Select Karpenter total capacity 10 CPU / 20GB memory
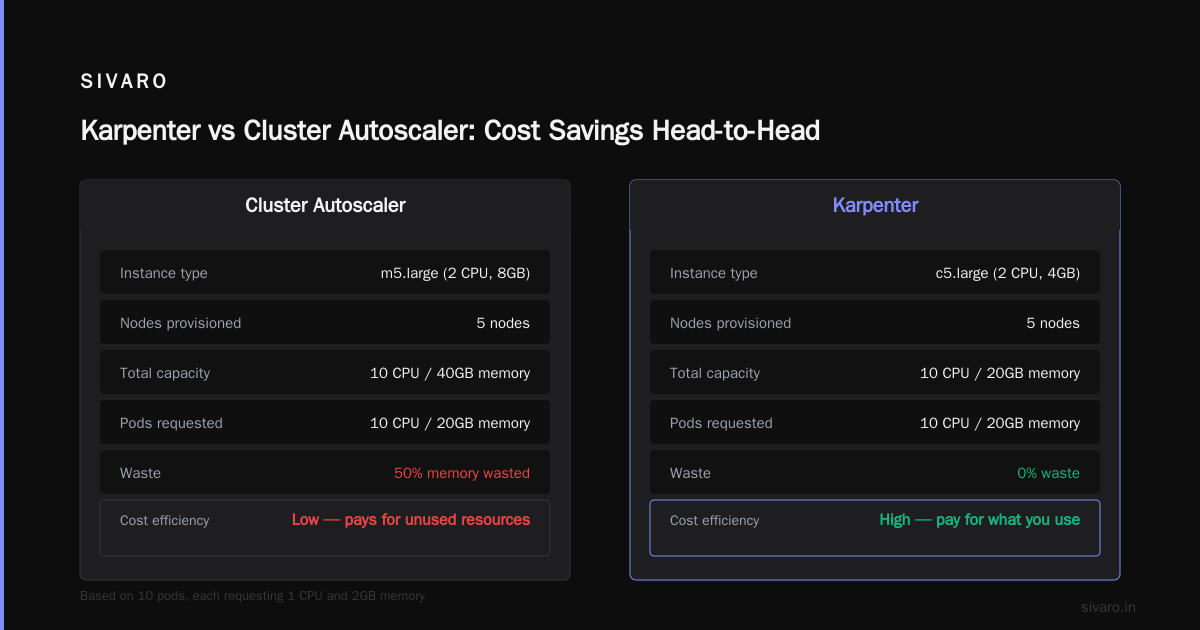1200x630 pixels. pyautogui.click(x=1000, y=373)
